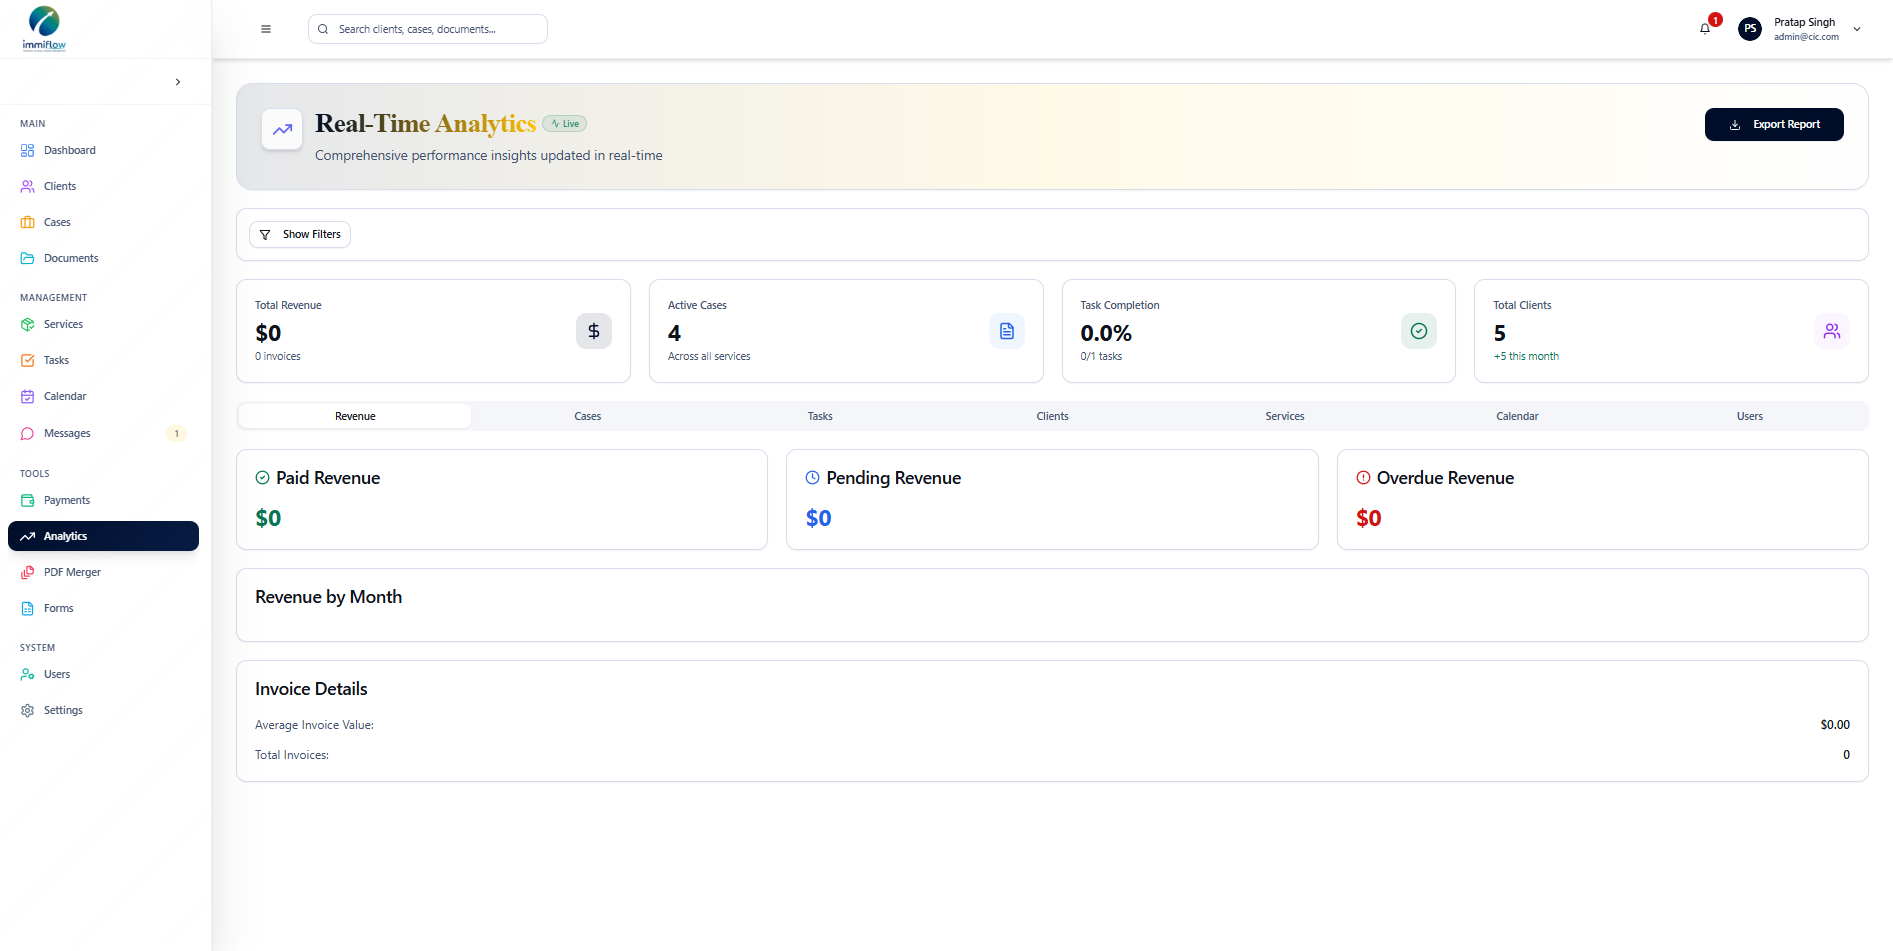Open the notifications bell
The width and height of the screenshot is (1893, 951).
[x=1705, y=29]
